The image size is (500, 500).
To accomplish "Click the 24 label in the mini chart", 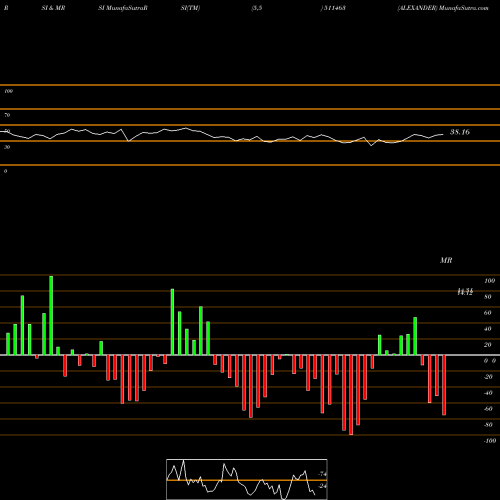I will tap(322, 486).
